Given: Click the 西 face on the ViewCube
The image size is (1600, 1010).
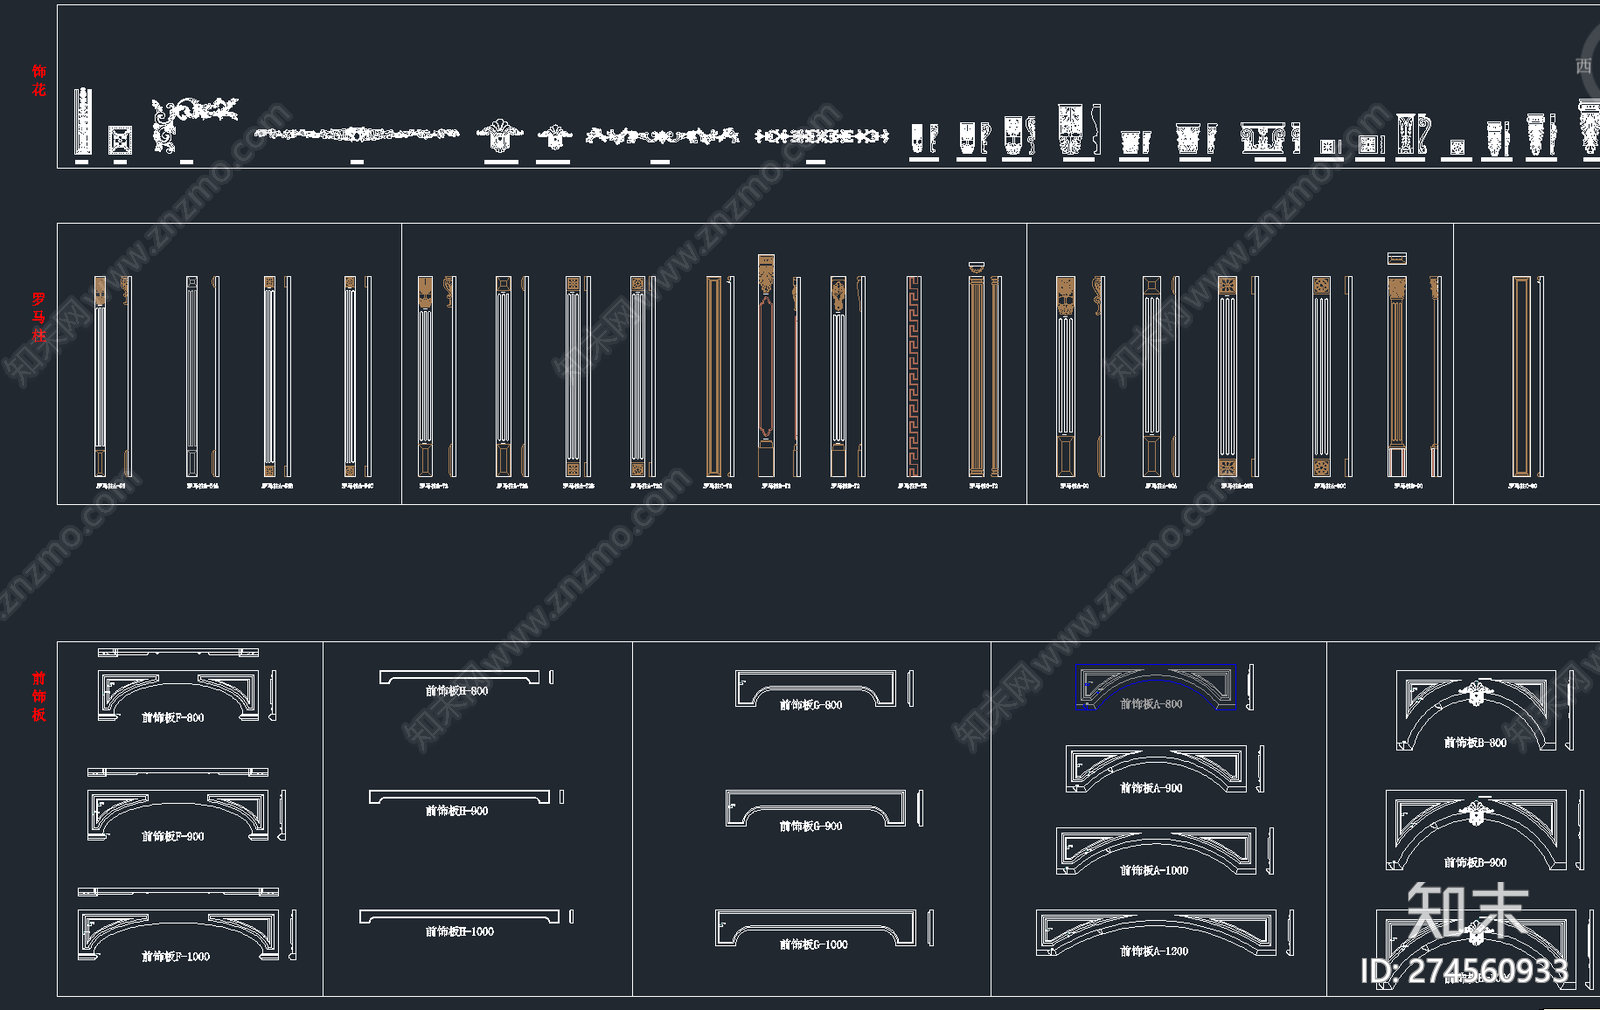Looking at the screenshot, I should (x=1584, y=66).
